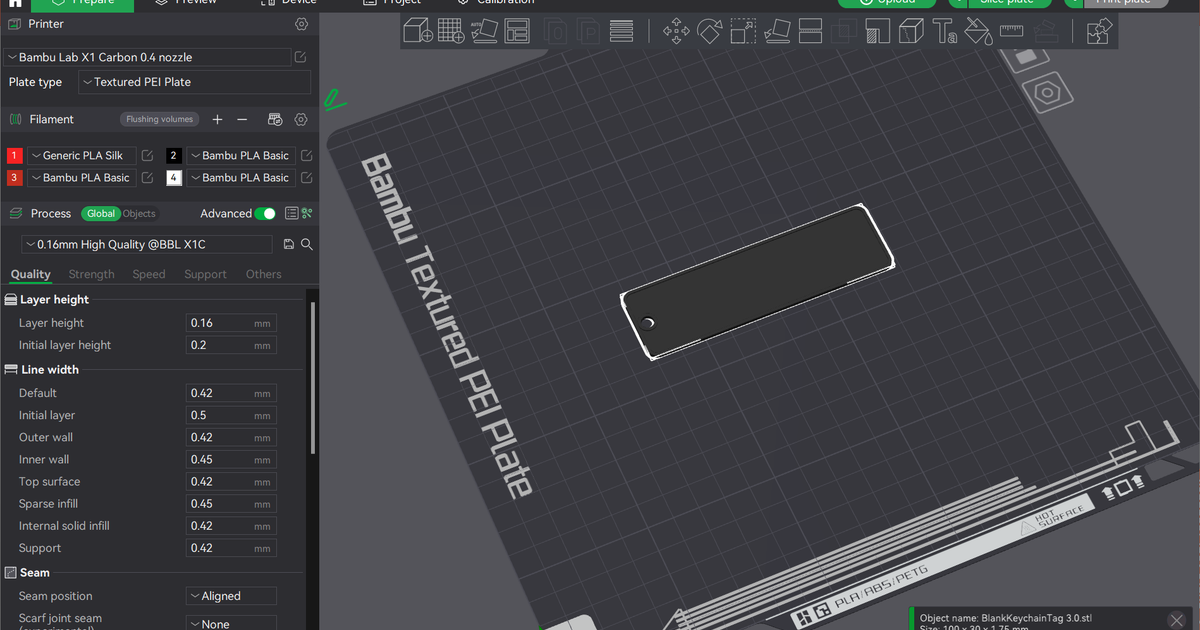Disable the Advanced process toggle
Viewport: 1200px width, 630px height.
(x=265, y=213)
